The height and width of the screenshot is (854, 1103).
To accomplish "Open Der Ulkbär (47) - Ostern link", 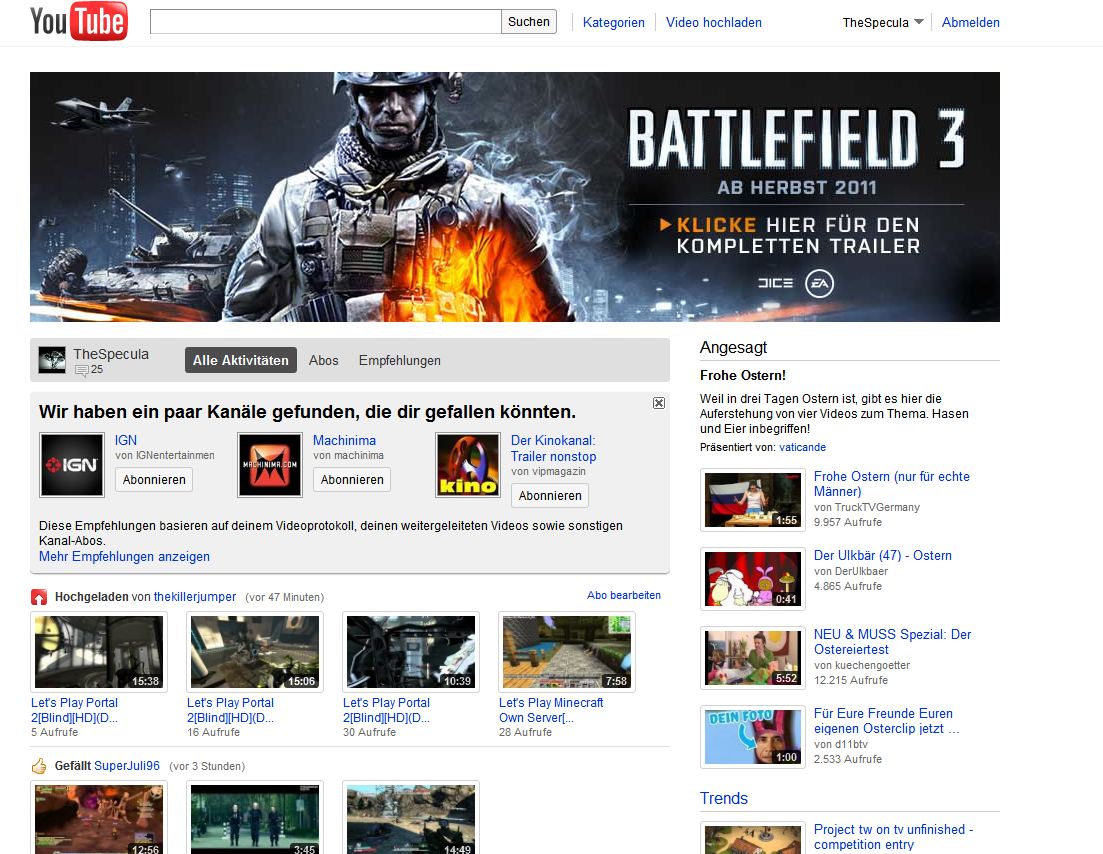I will [x=883, y=555].
